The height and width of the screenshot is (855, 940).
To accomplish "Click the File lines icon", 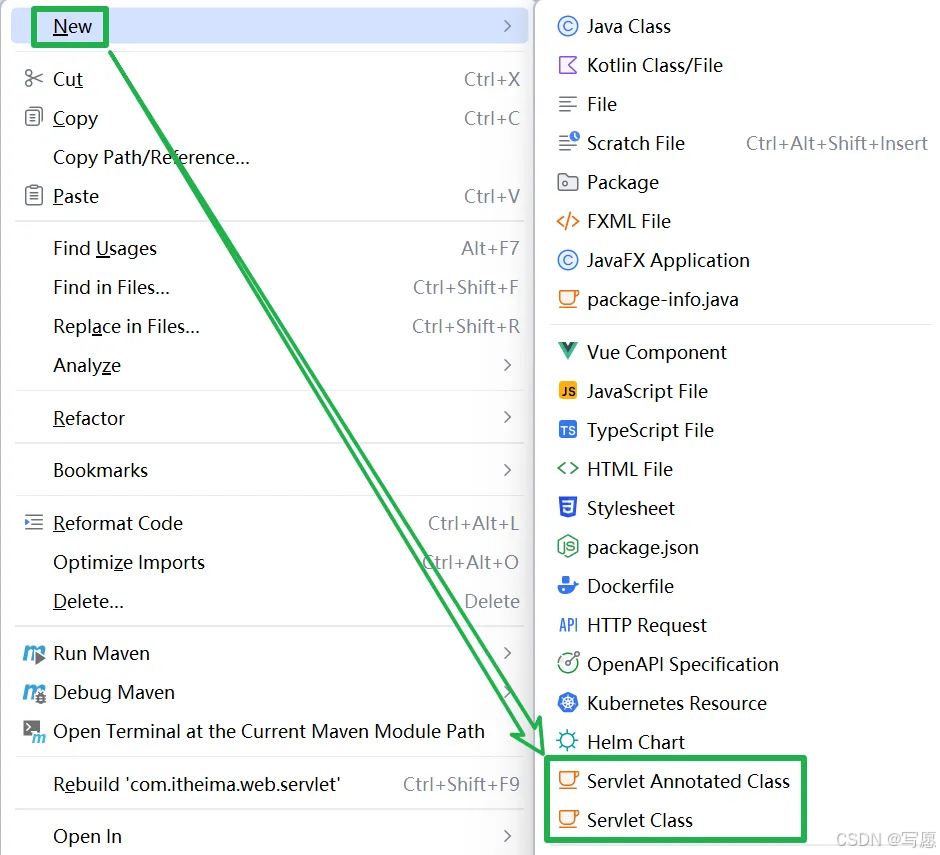I will click(x=567, y=104).
